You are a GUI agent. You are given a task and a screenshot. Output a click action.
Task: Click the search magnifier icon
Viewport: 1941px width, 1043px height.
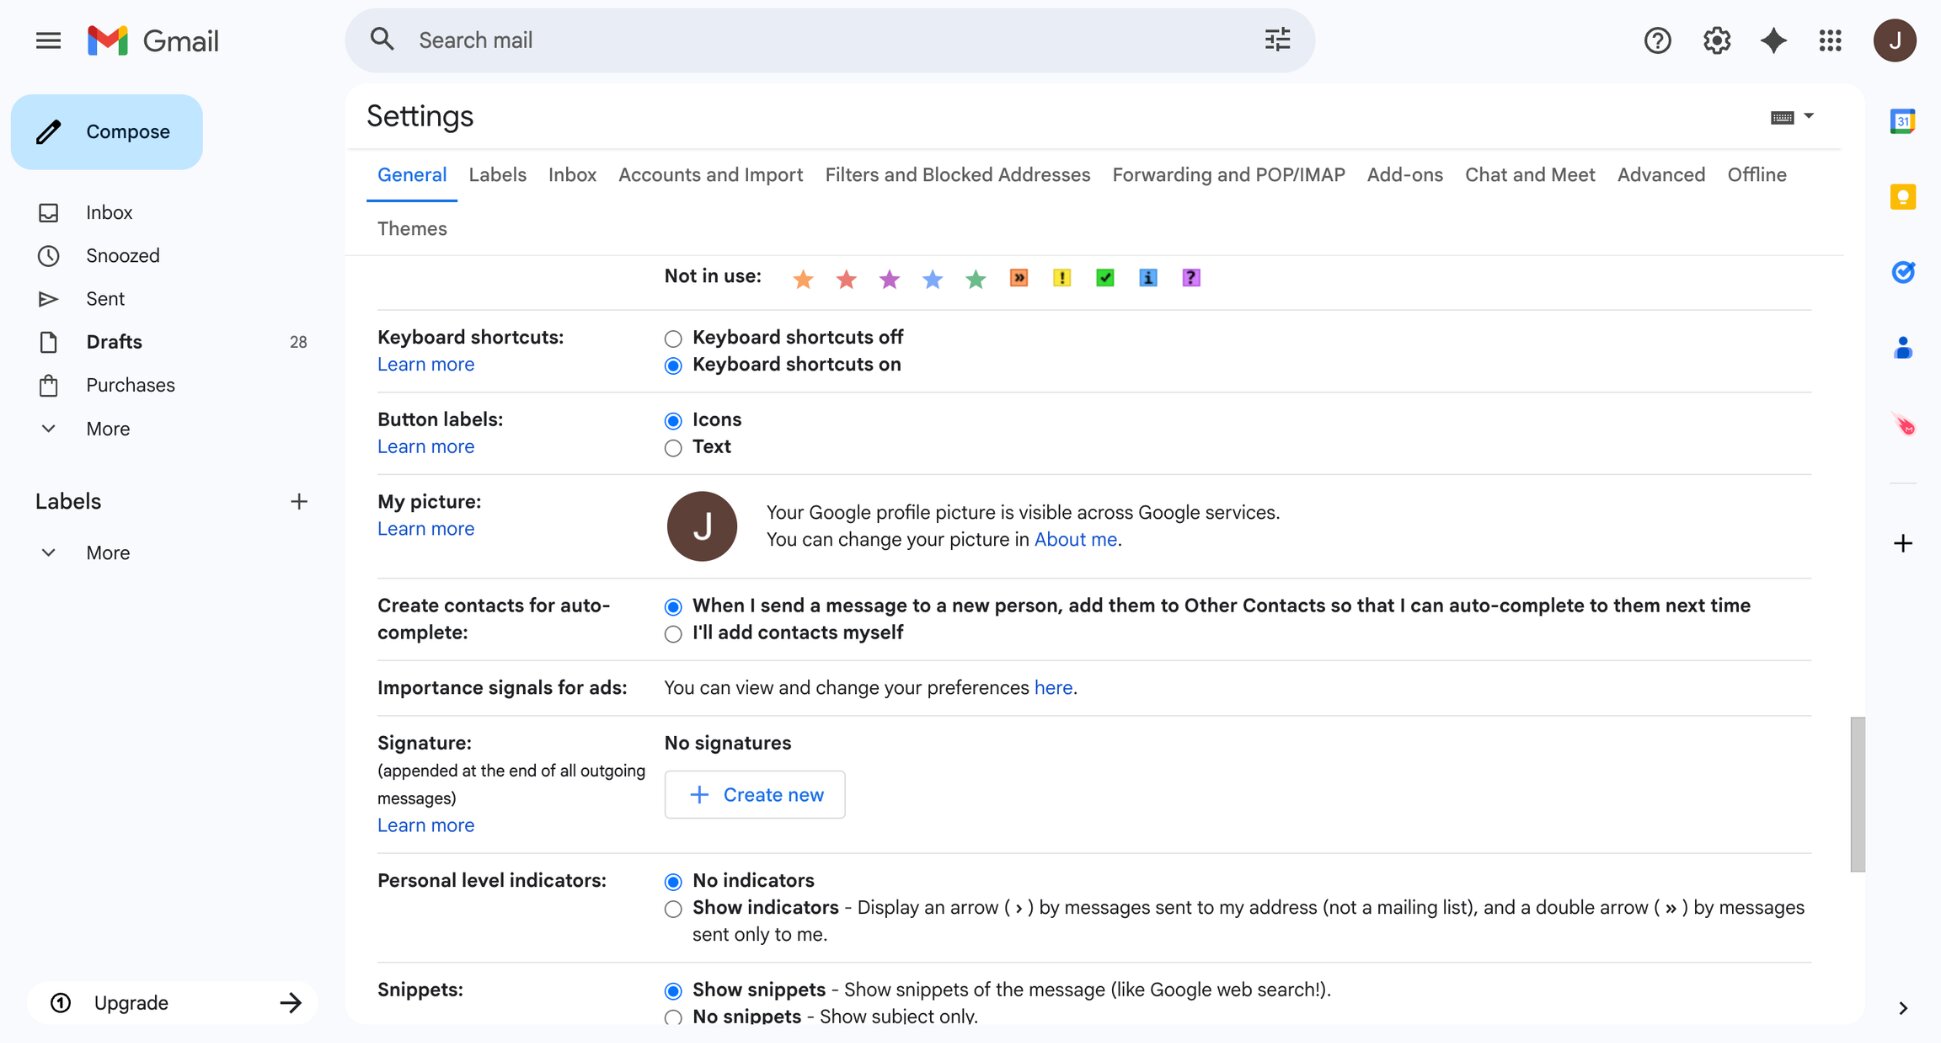(382, 40)
